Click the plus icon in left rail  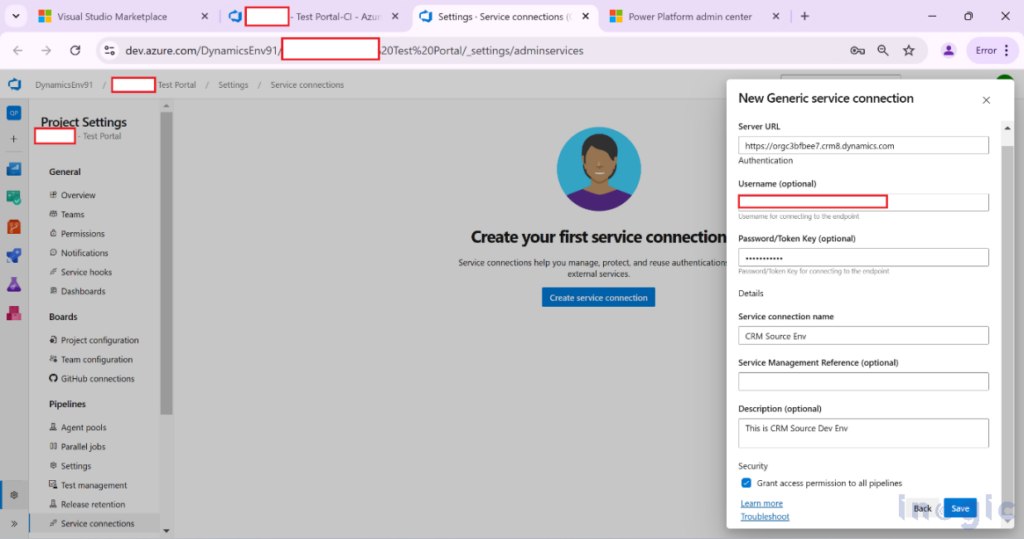tap(14, 139)
